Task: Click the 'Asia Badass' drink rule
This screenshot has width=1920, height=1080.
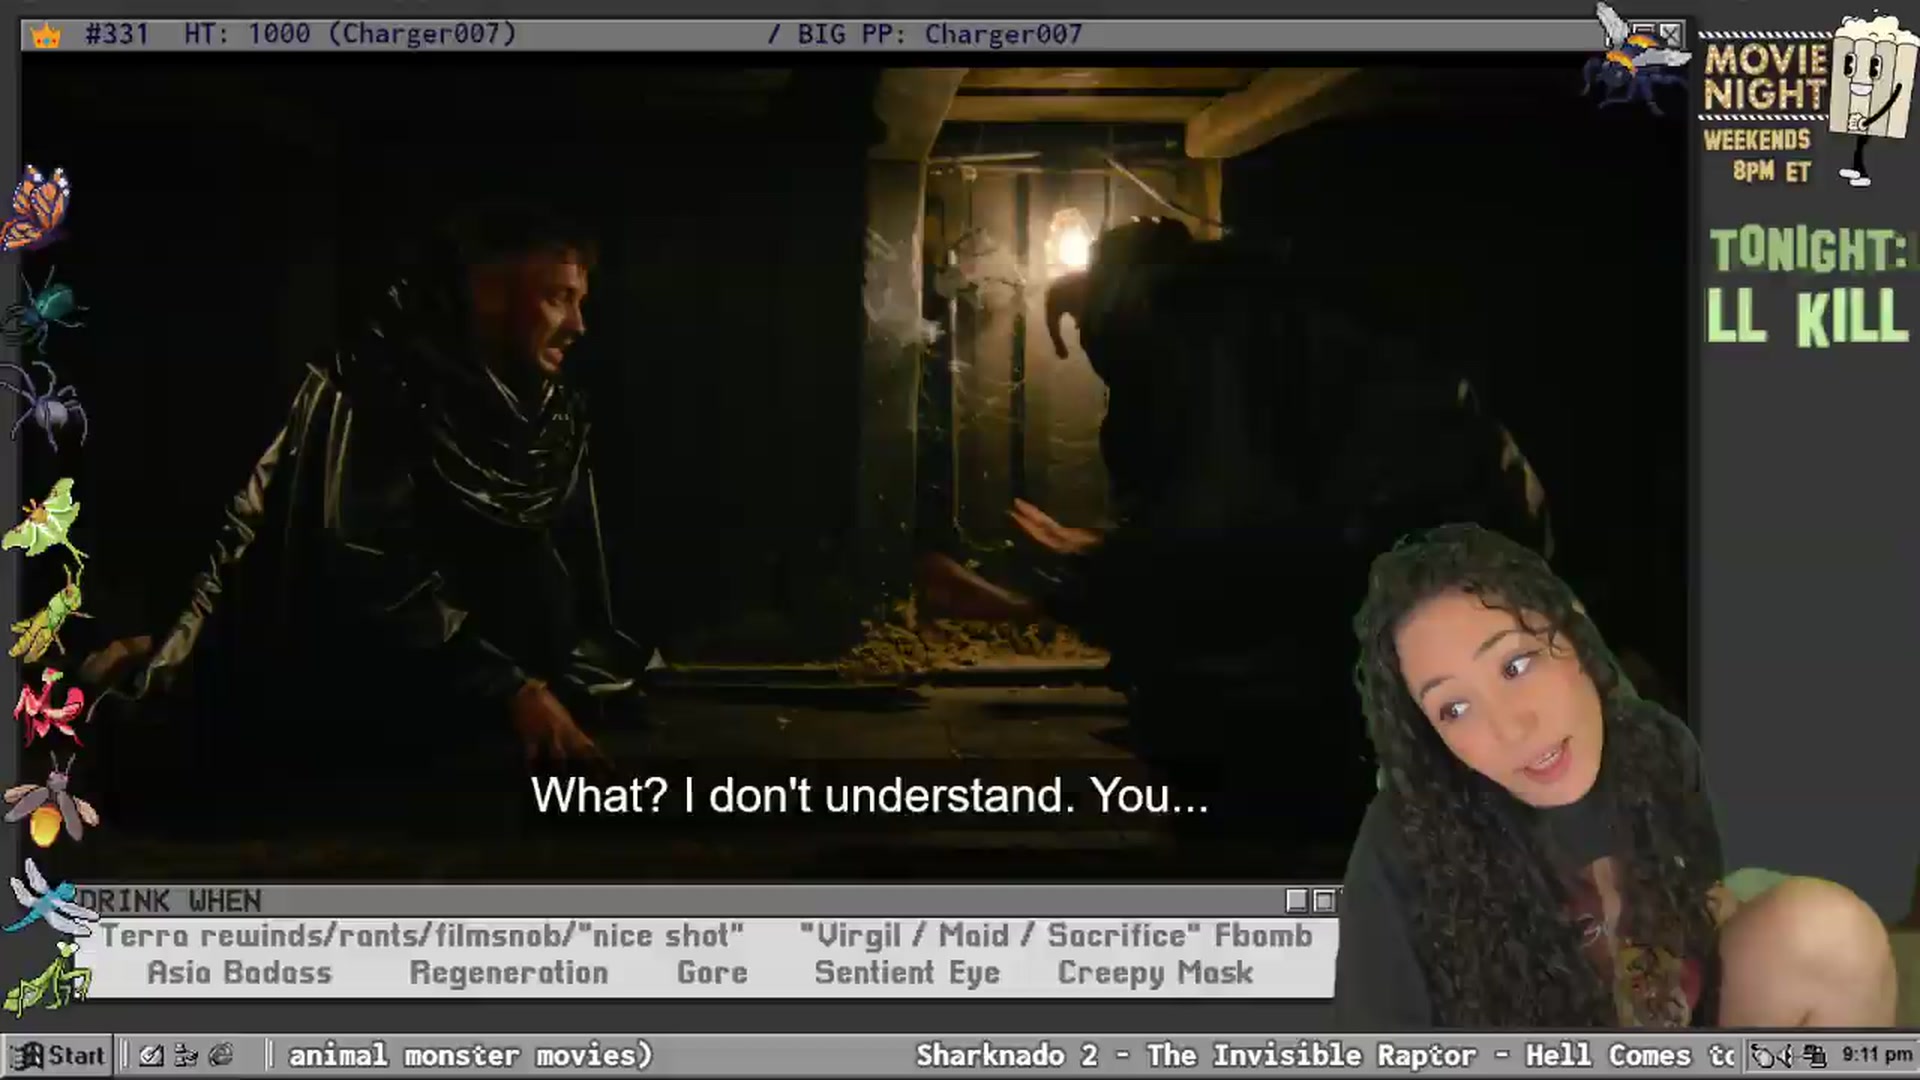Action: click(x=239, y=973)
